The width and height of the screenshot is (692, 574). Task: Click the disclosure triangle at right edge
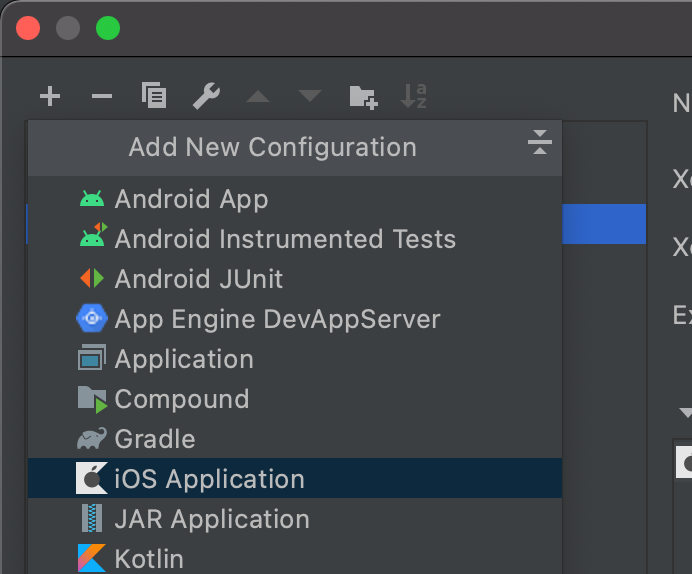click(x=685, y=413)
